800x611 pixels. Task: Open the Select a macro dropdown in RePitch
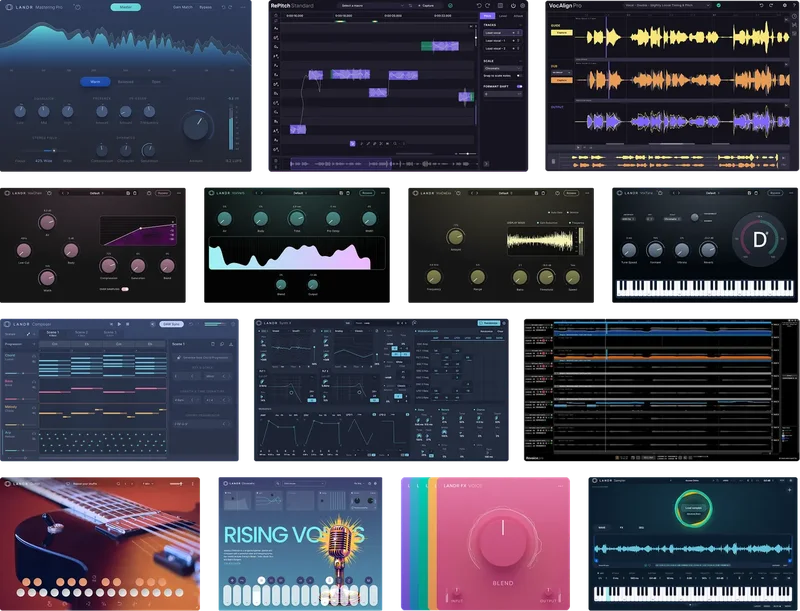[370, 6]
